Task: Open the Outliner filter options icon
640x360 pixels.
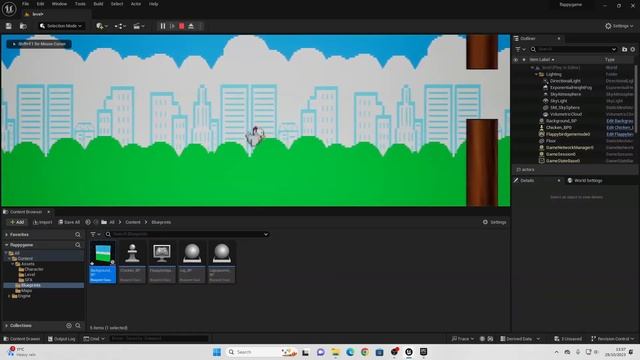Action: [x=520, y=49]
